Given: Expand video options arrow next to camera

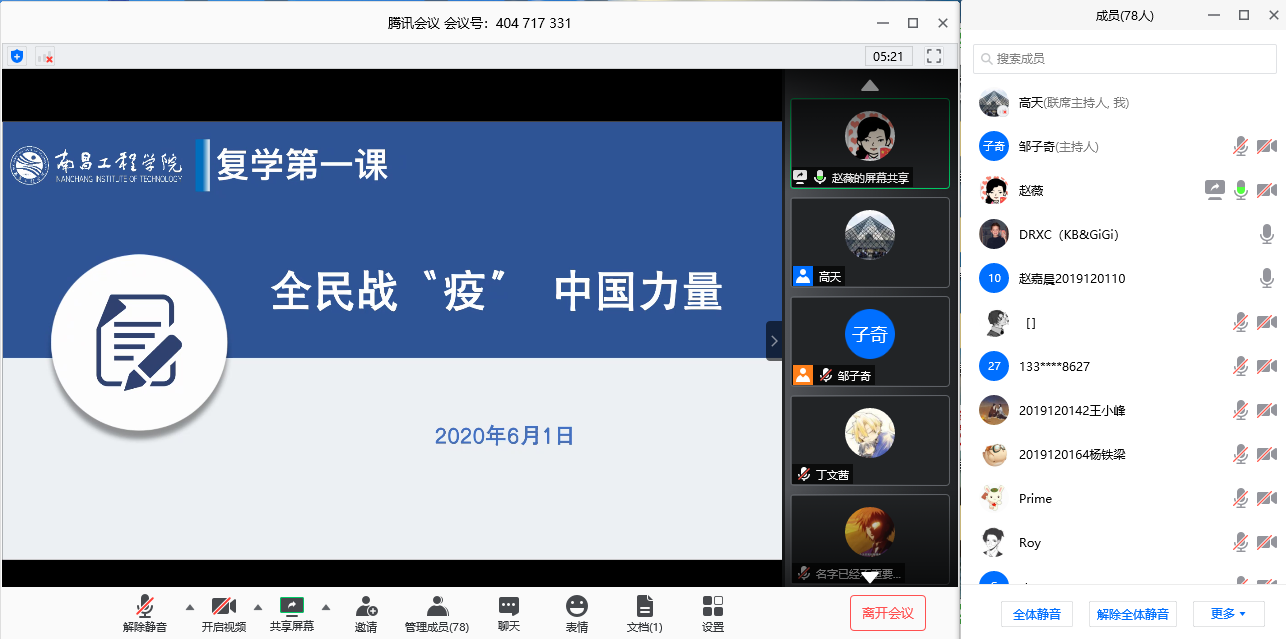Looking at the screenshot, I should 258,607.
